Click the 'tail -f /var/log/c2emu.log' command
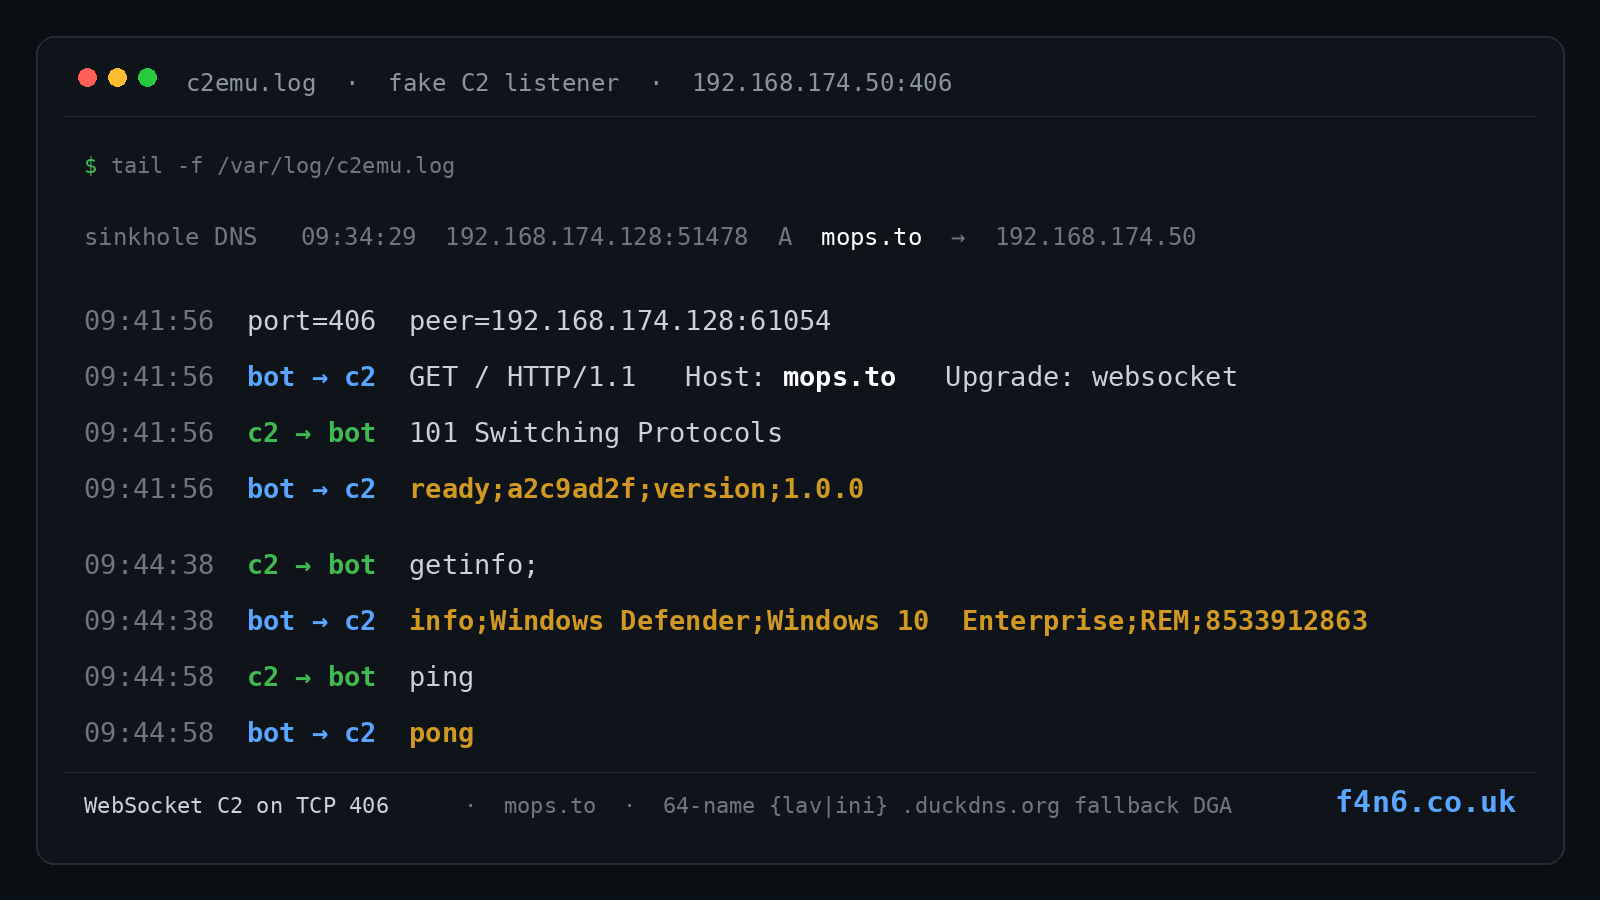This screenshot has width=1600, height=900. (283, 166)
